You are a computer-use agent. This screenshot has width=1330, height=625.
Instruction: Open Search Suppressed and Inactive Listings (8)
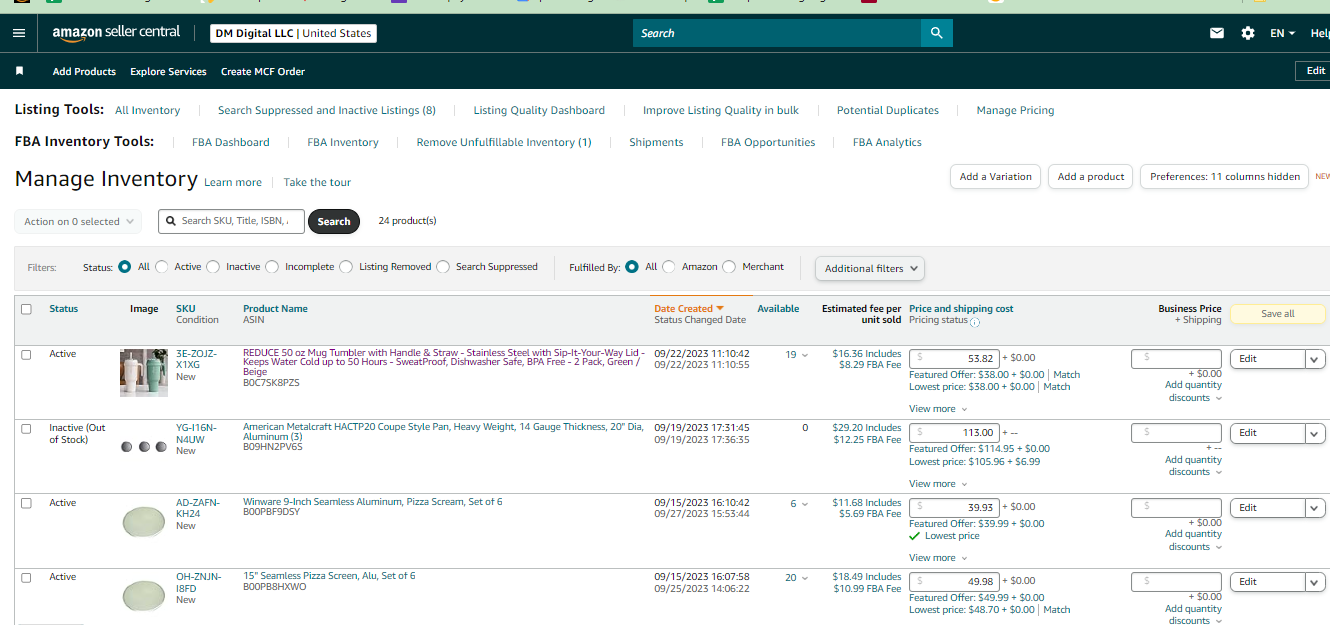327,110
